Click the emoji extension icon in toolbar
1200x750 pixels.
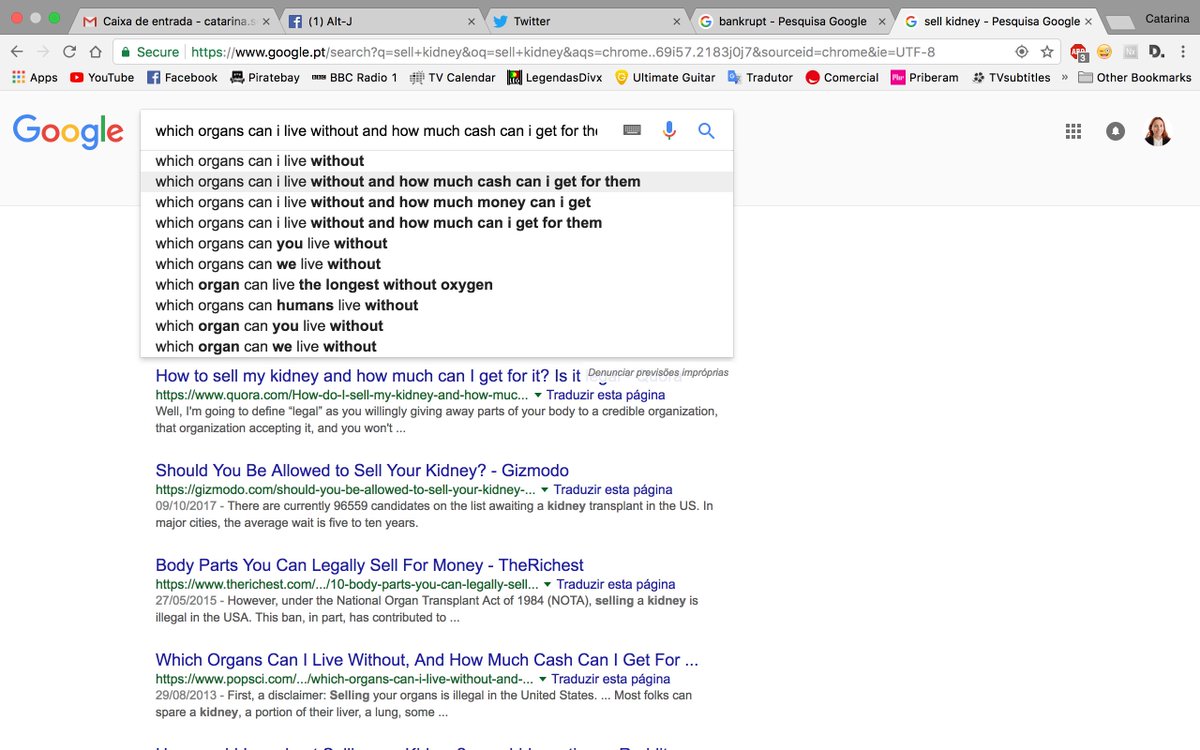[x=1104, y=52]
